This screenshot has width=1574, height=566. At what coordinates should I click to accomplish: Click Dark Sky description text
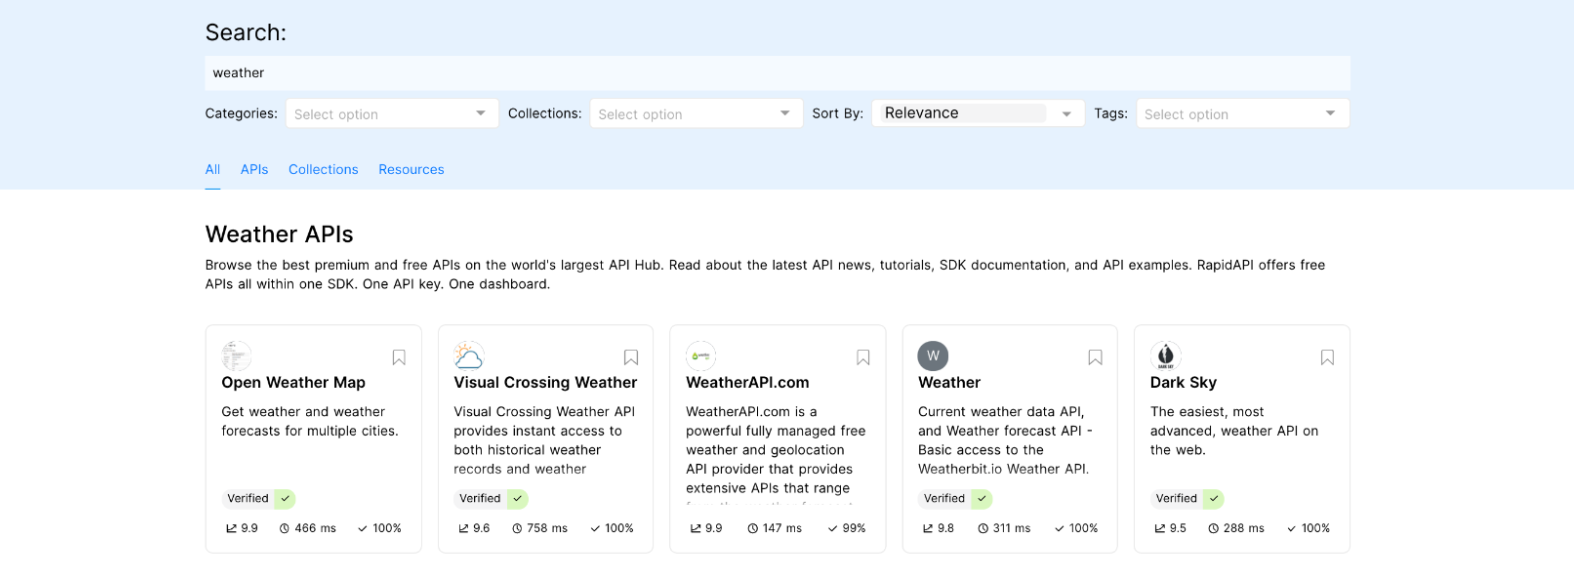click(1234, 431)
